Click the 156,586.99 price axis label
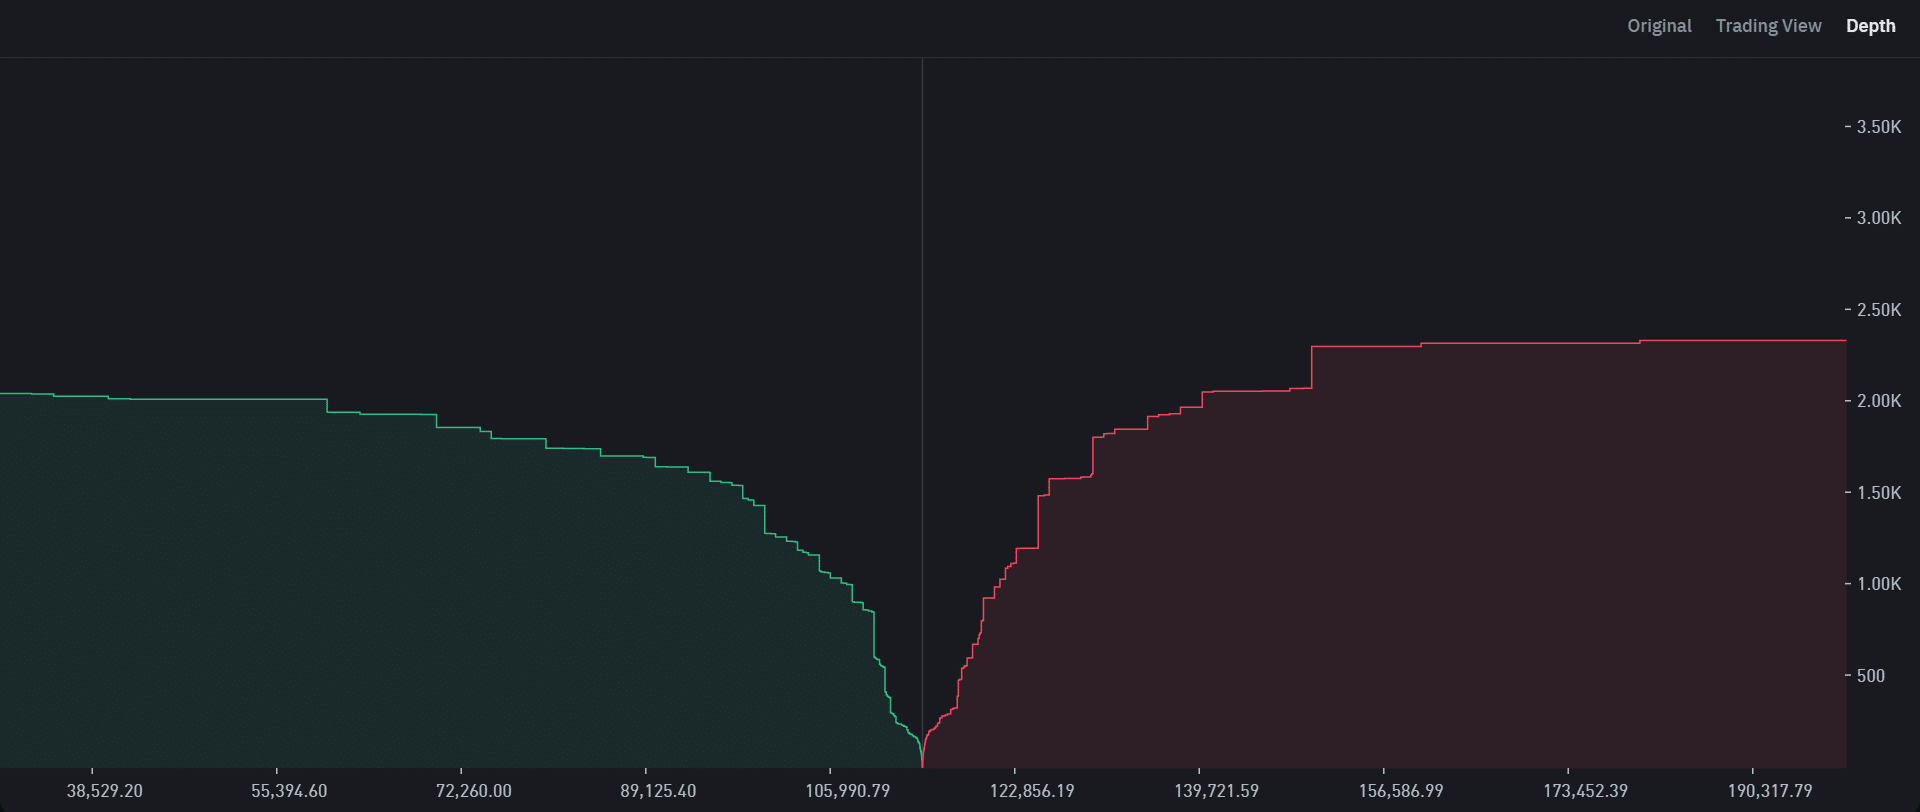Image resolution: width=1920 pixels, height=812 pixels. (1401, 791)
